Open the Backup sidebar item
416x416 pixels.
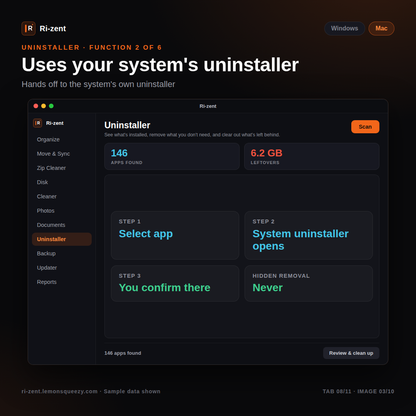pyautogui.click(x=46, y=254)
